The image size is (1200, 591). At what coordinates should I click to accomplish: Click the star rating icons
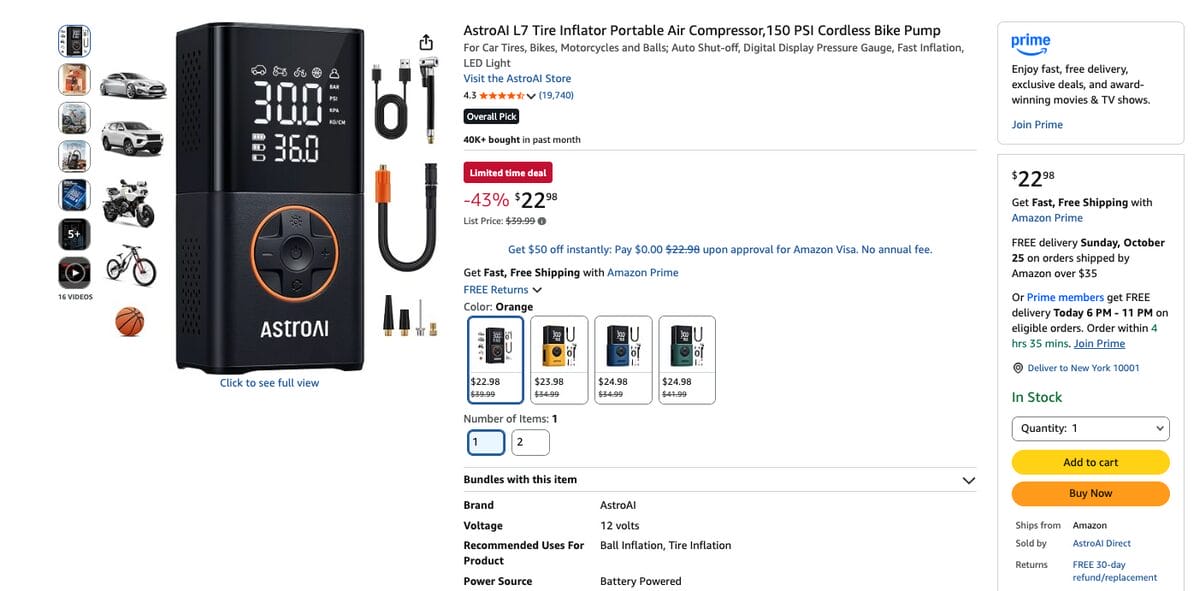[501, 96]
